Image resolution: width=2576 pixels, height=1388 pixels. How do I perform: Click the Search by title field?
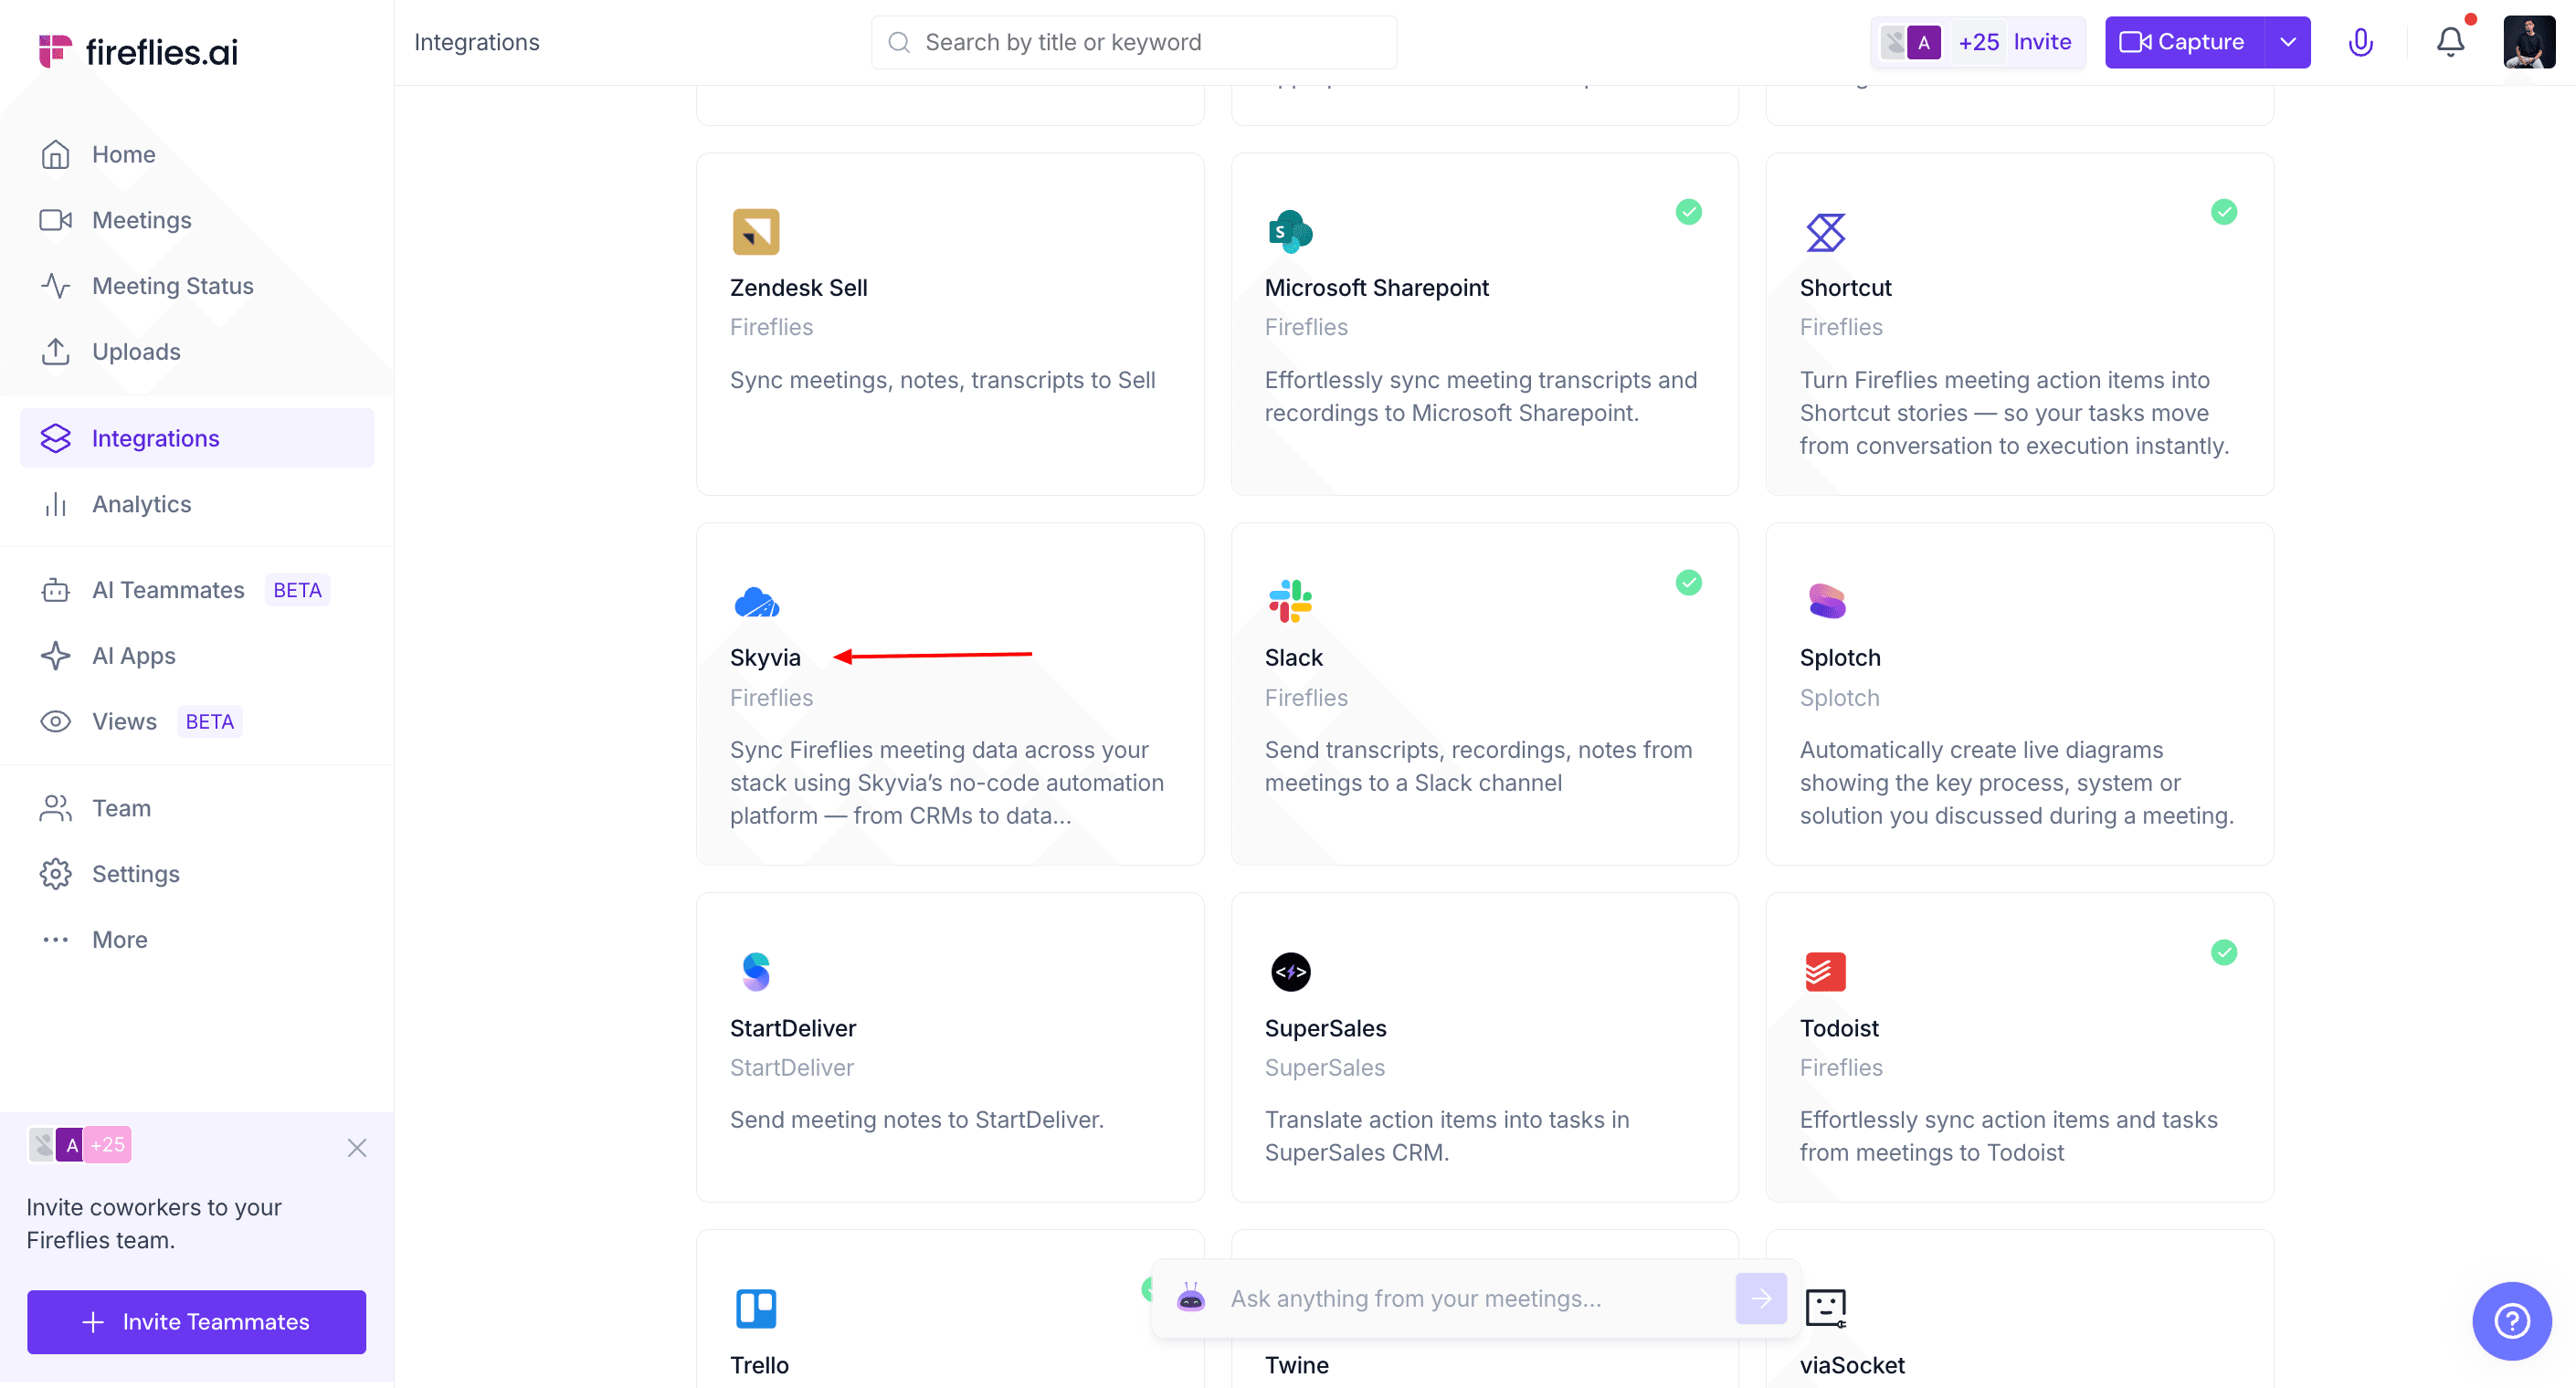1134,42
